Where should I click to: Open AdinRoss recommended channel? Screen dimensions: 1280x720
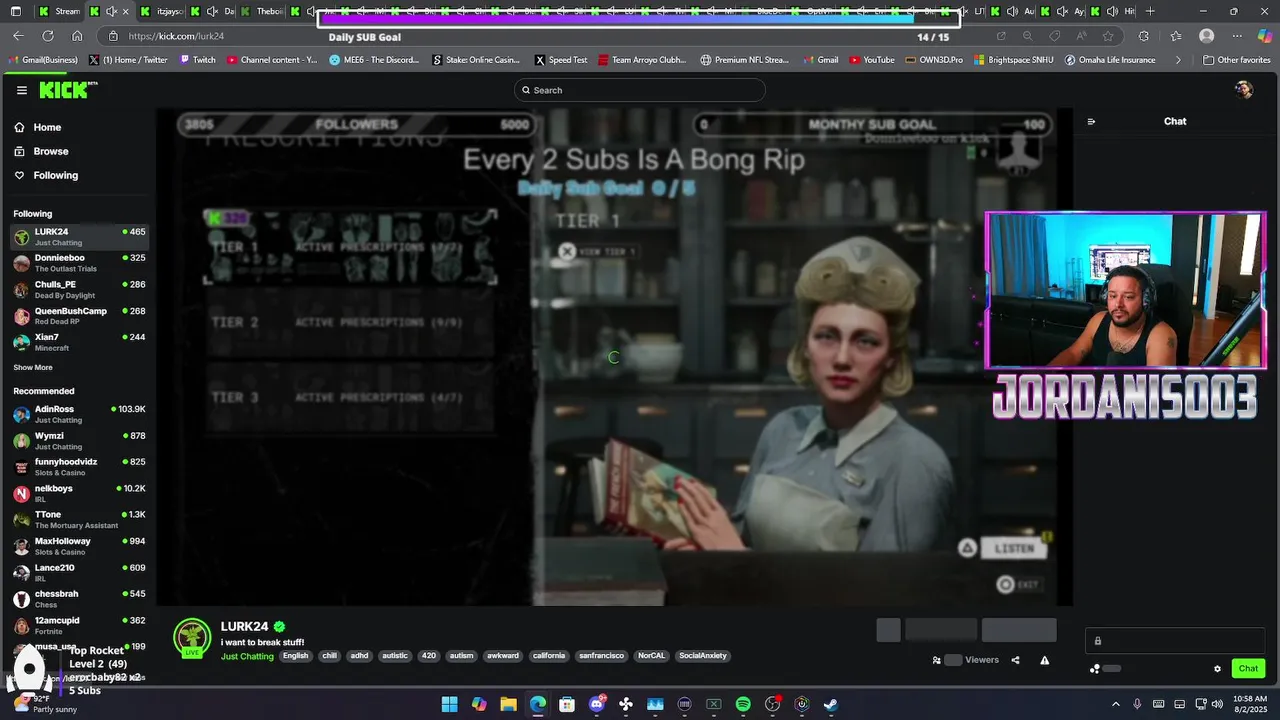[x=78, y=414]
